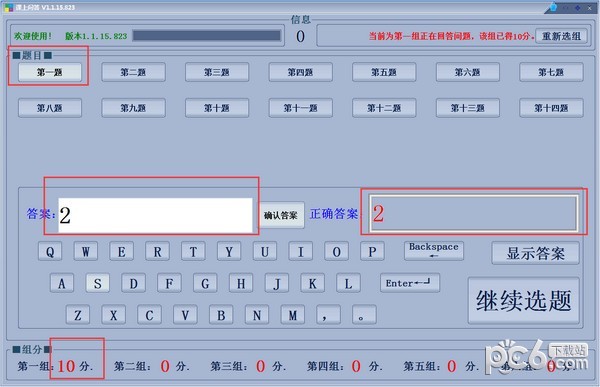This screenshot has width=600, height=387.
Task: Focus the 答案 input box
Action: (155, 215)
